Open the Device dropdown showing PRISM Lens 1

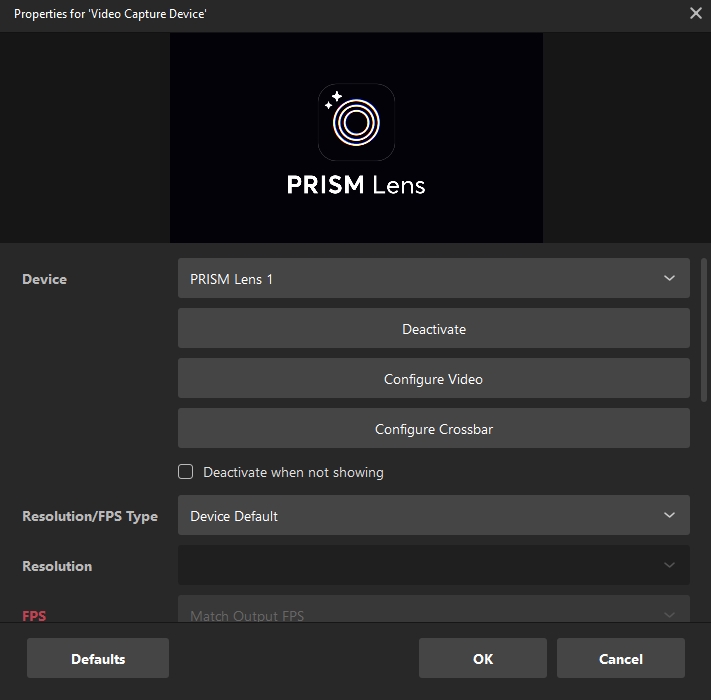(x=433, y=278)
